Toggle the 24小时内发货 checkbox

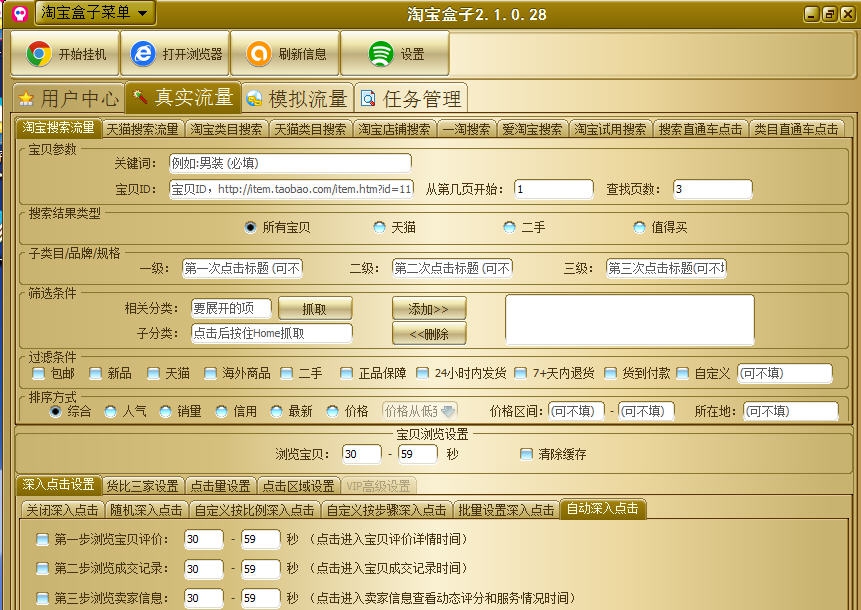(x=422, y=374)
